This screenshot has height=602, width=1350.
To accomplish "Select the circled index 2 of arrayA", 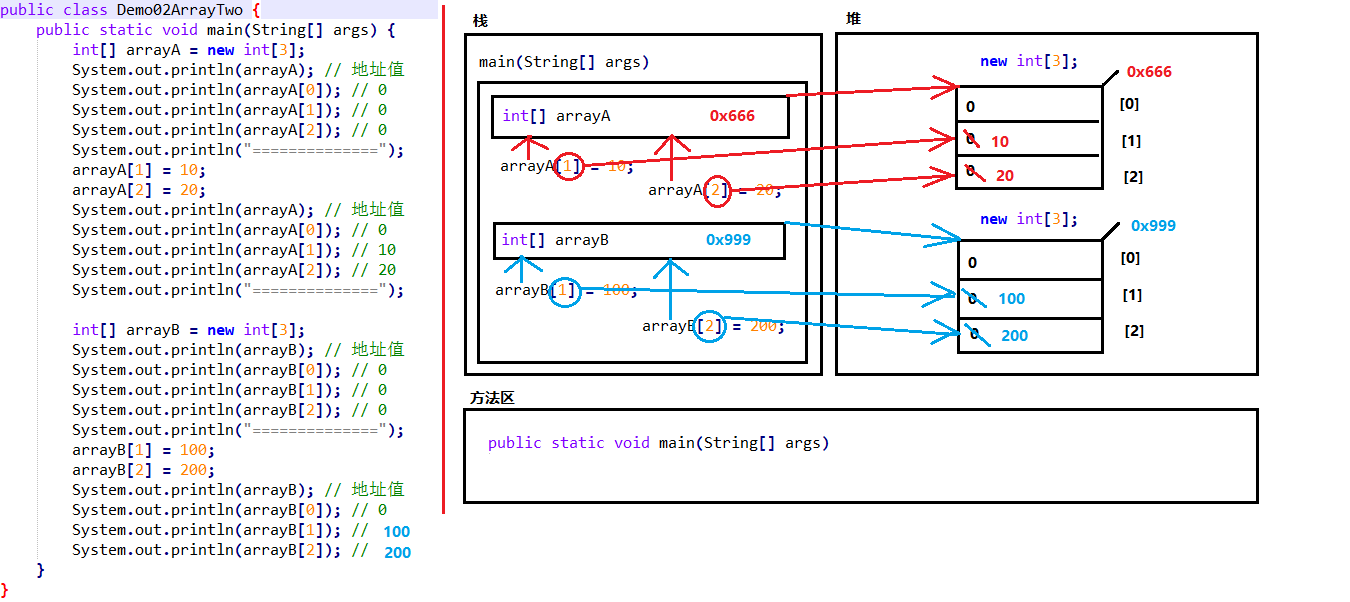I will coord(716,190).
